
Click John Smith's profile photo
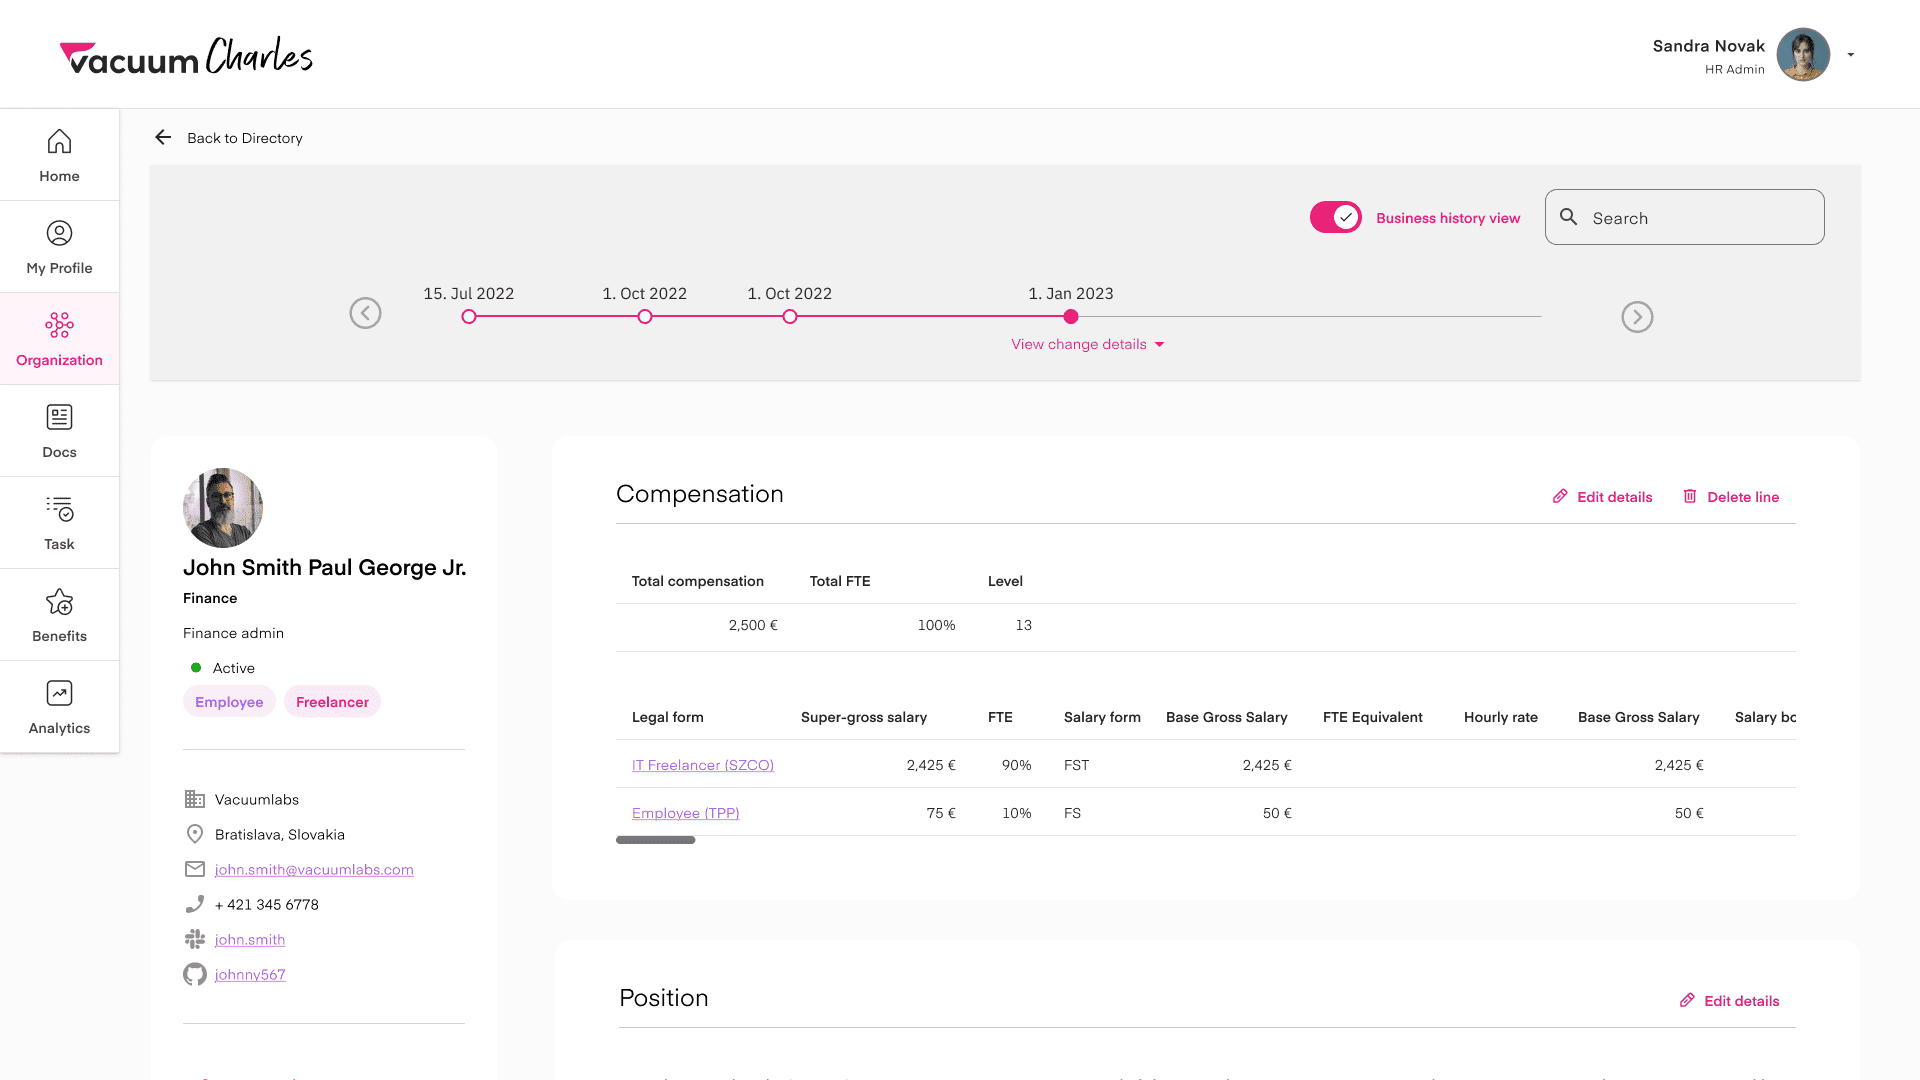223,508
